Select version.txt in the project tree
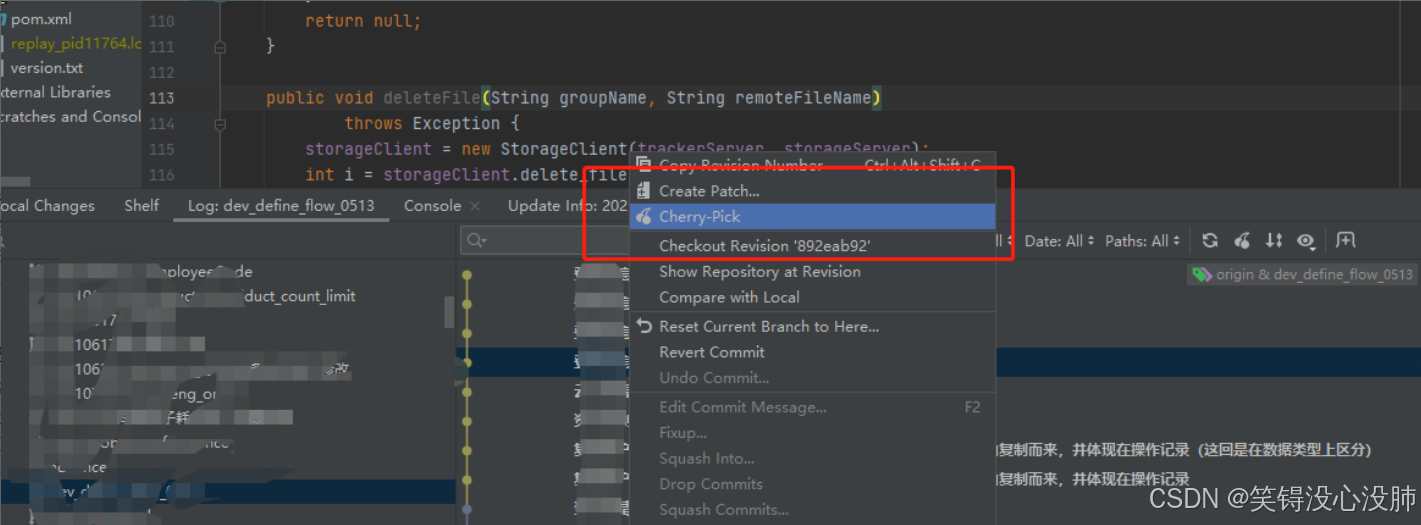This screenshot has width=1421, height=525. 46,68
